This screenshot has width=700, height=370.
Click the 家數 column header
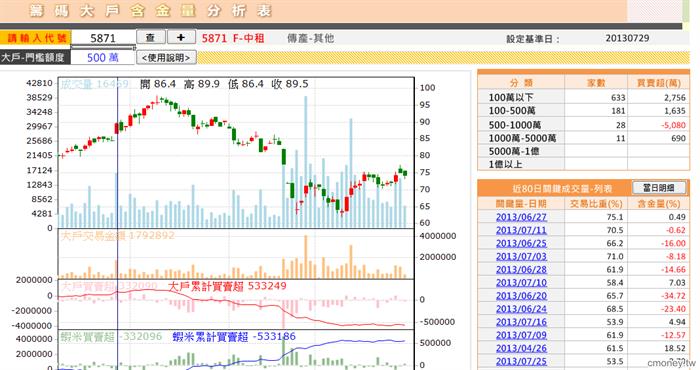(596, 83)
